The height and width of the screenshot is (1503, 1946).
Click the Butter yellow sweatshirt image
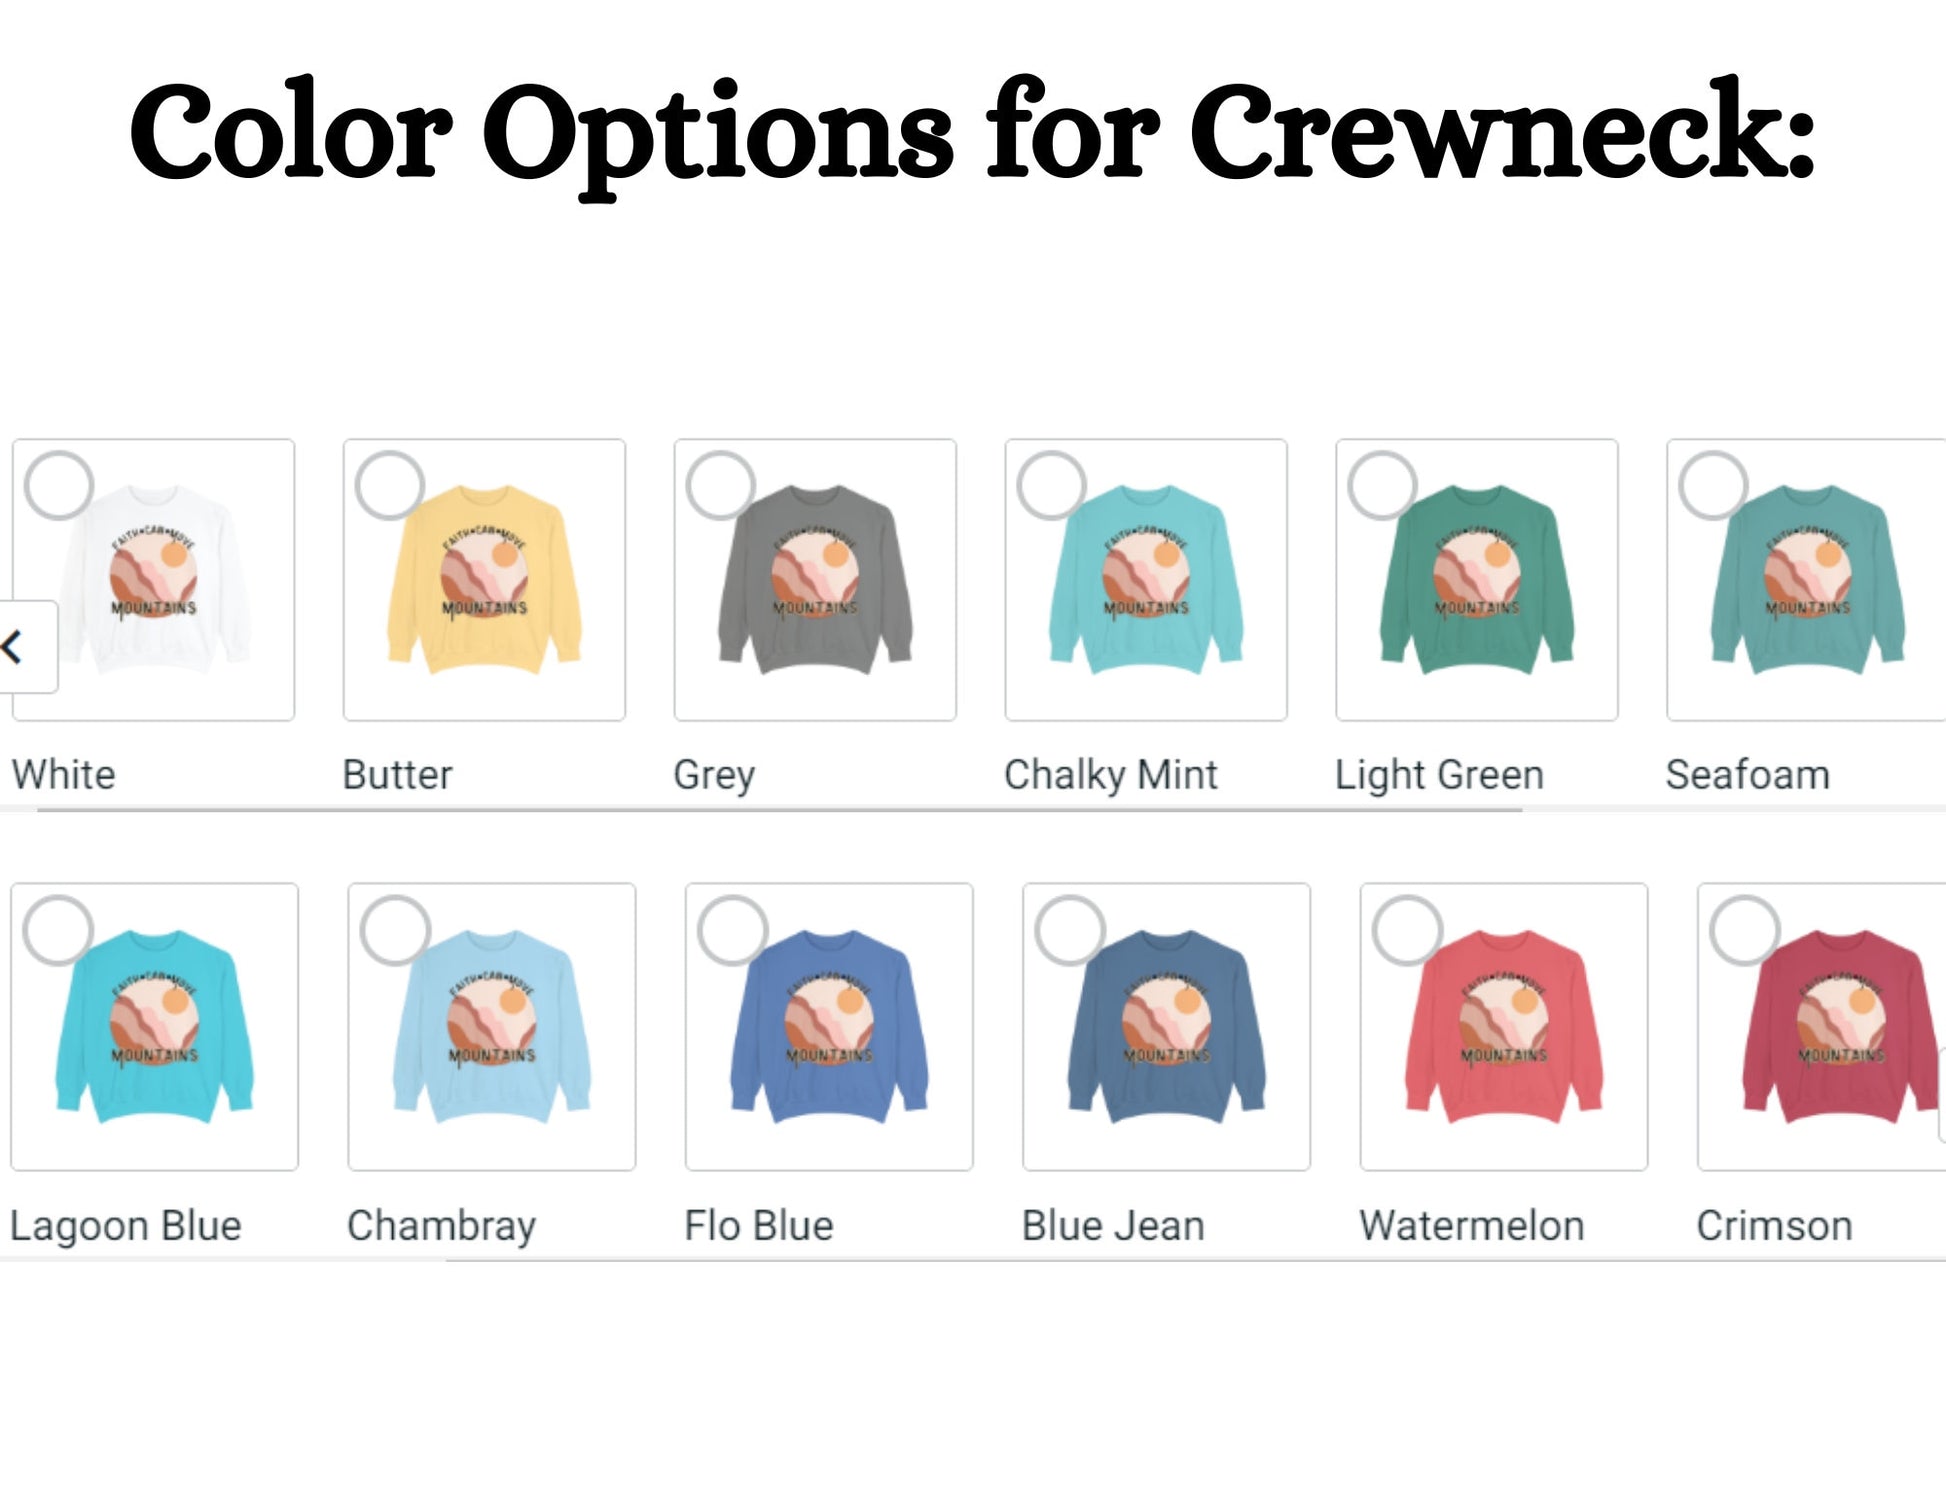click(484, 580)
